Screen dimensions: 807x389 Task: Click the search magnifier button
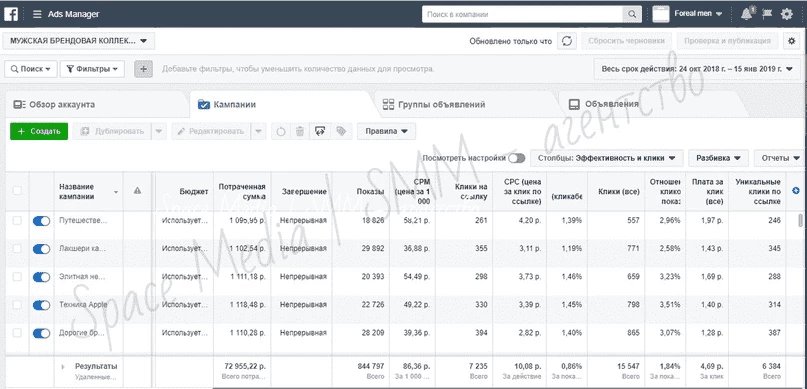pos(631,14)
